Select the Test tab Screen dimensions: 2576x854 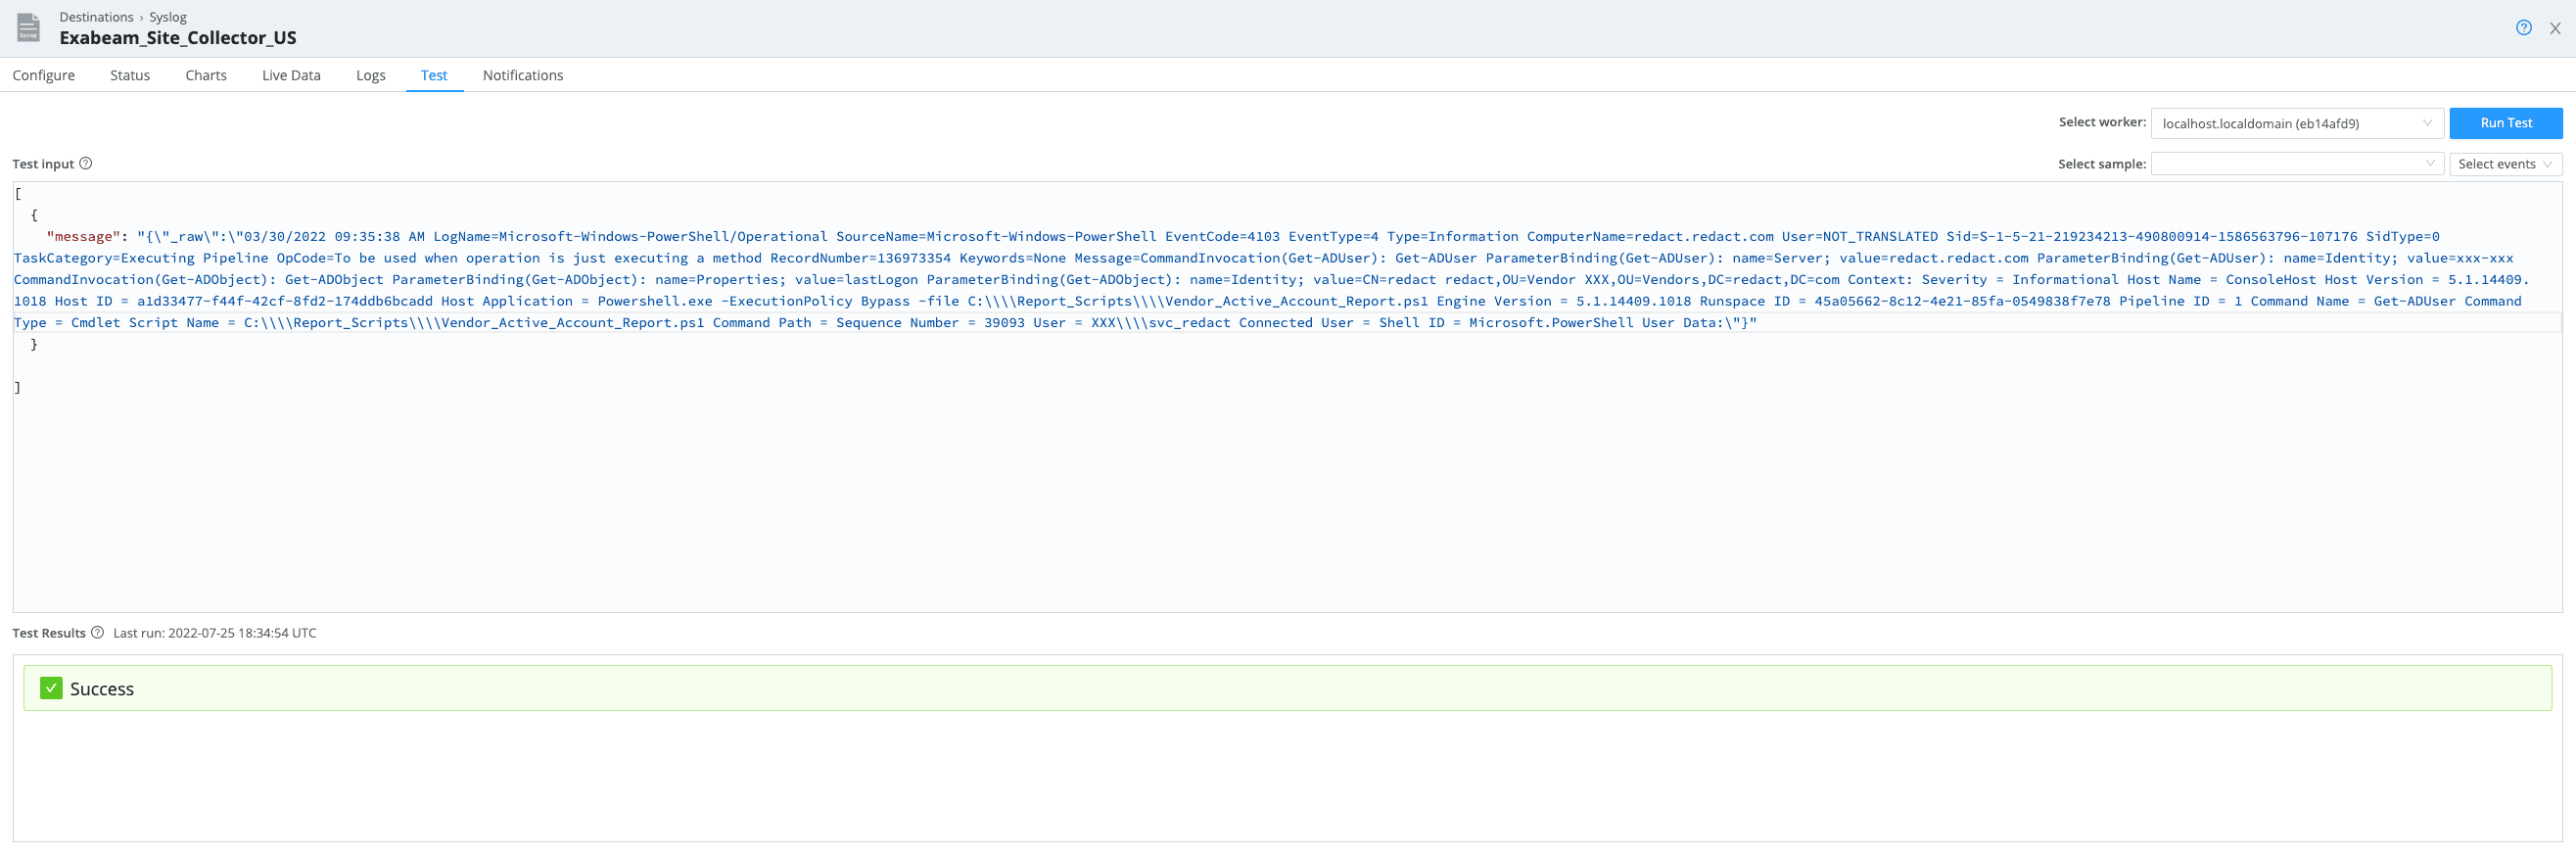tap(434, 76)
